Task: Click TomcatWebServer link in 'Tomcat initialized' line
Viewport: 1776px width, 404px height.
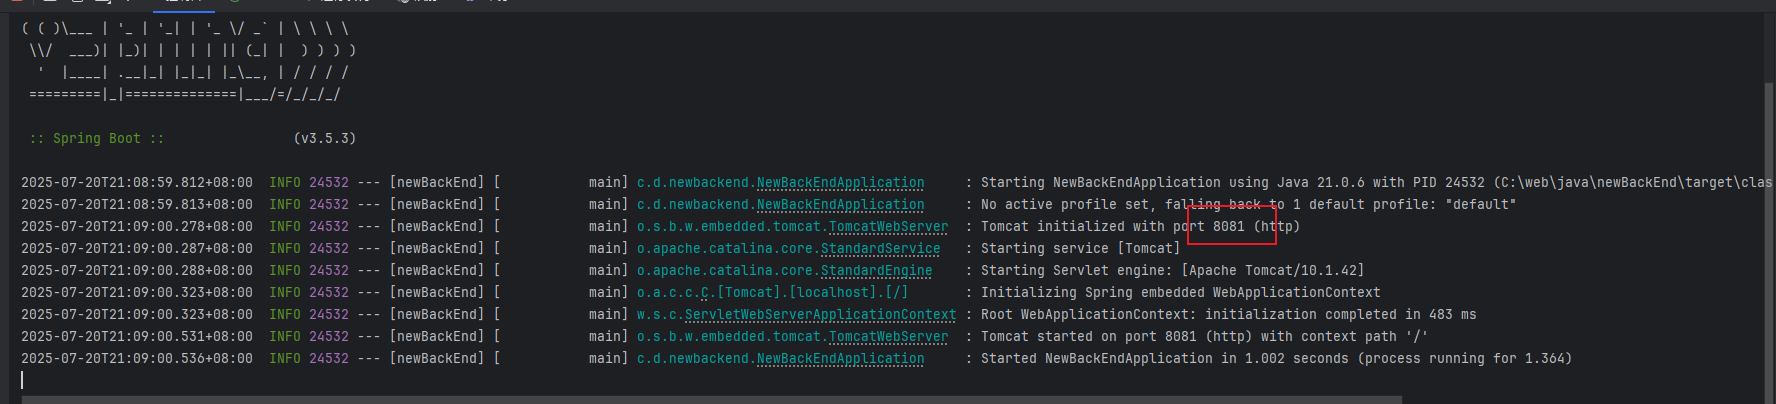Action: point(888,227)
